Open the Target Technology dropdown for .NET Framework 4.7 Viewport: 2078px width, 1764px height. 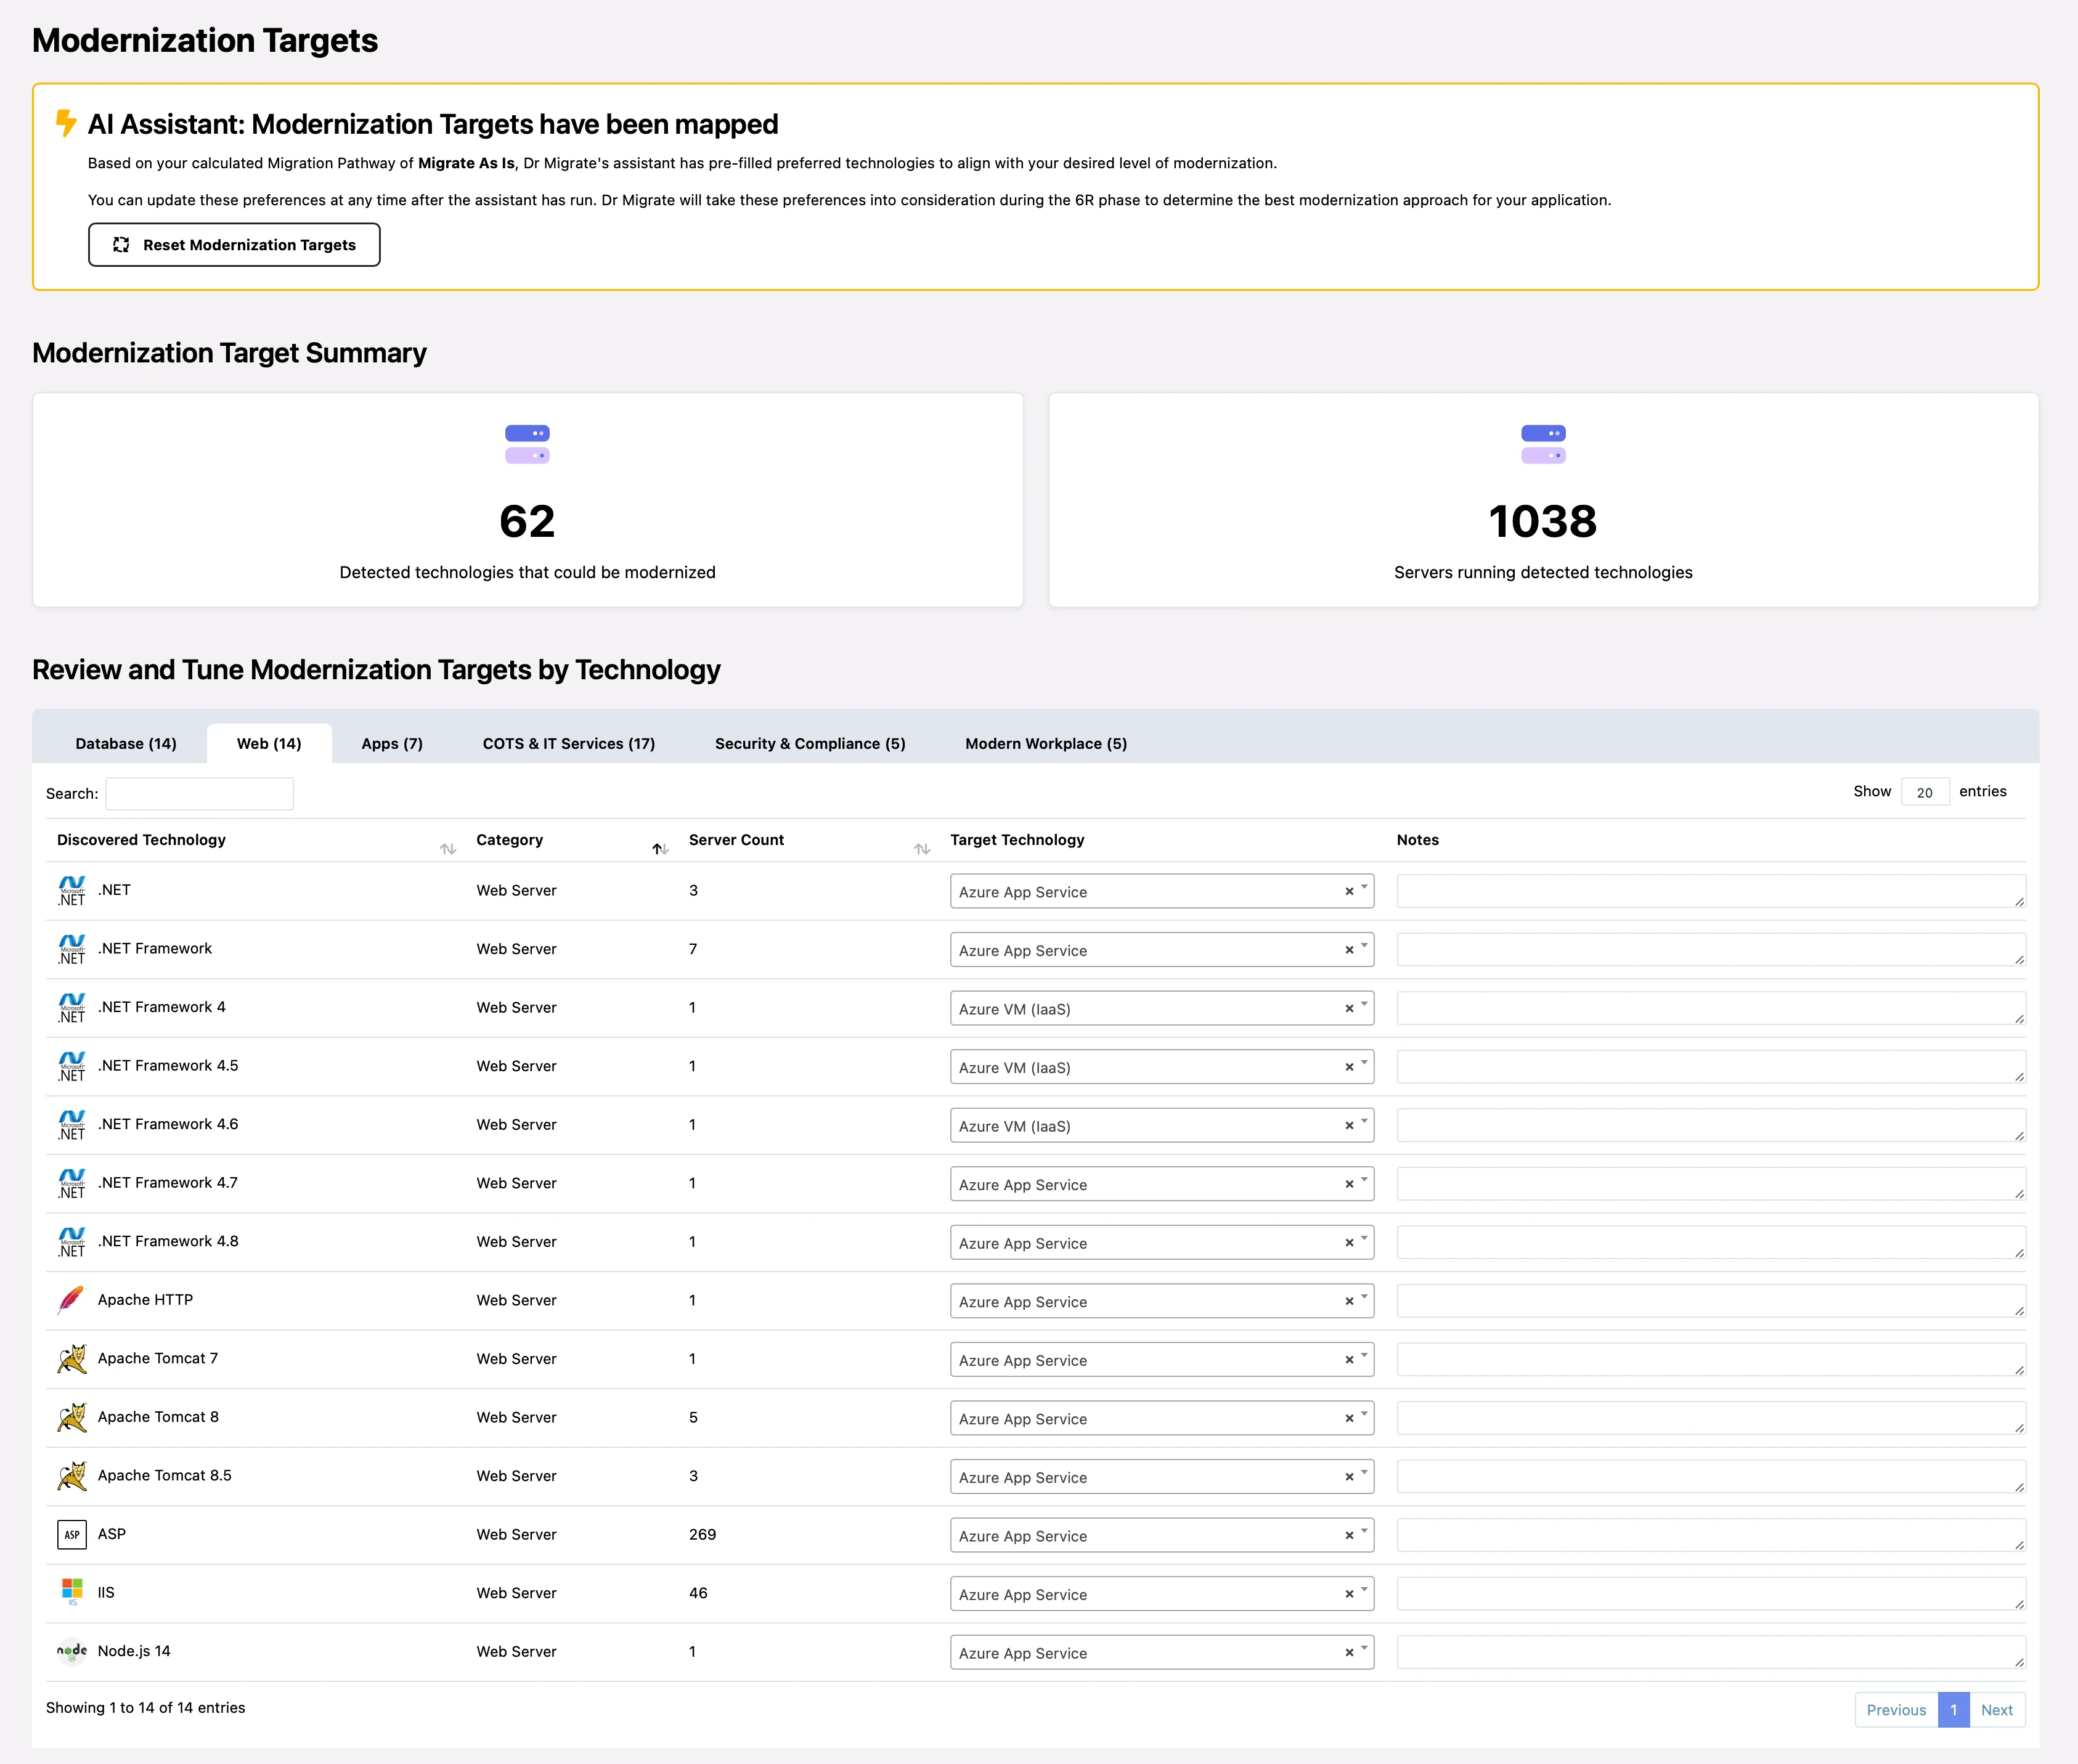click(1162, 1184)
